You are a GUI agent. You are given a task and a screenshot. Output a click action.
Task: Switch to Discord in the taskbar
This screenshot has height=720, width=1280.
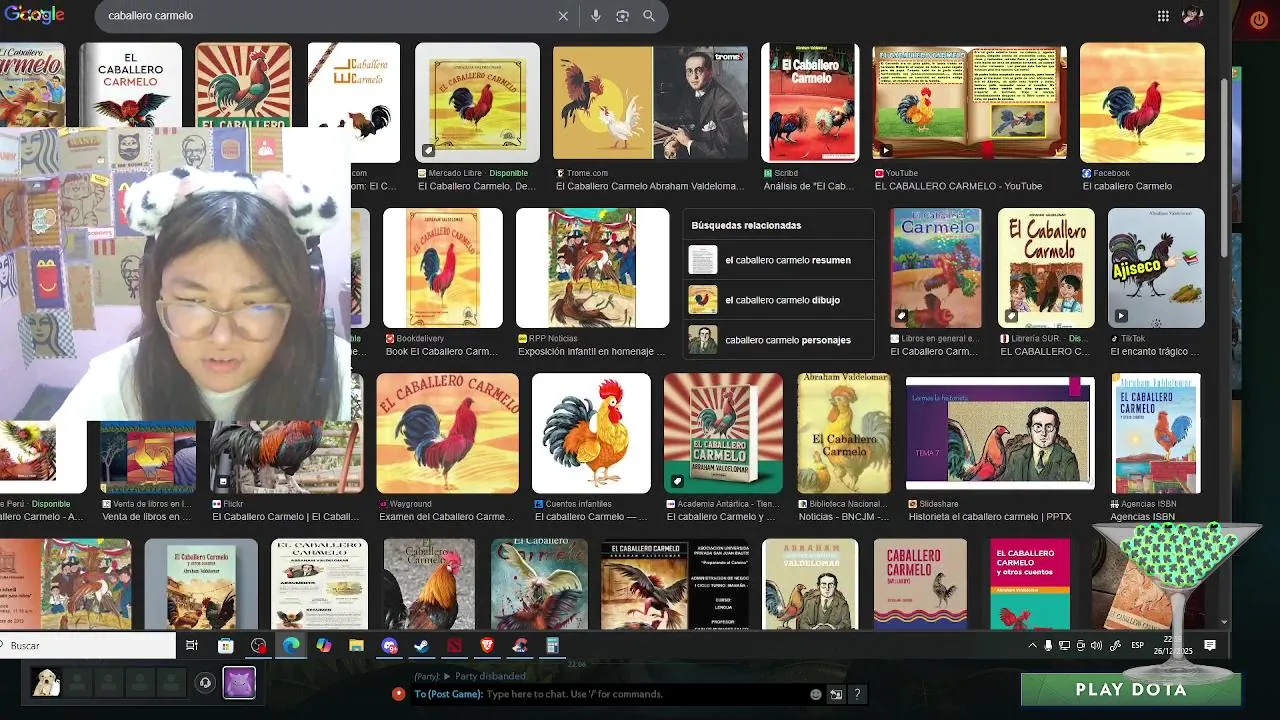click(x=389, y=646)
